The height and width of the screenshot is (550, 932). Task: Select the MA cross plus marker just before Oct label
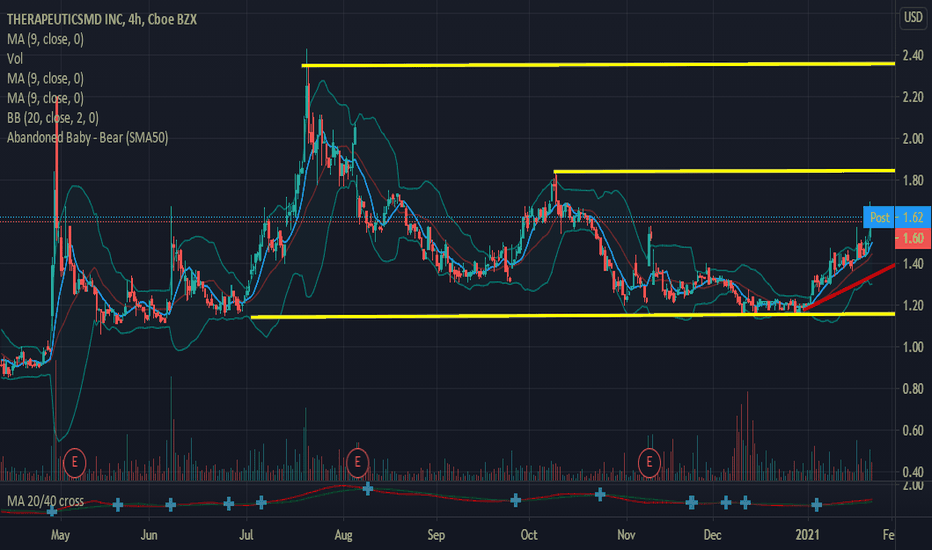(515, 500)
